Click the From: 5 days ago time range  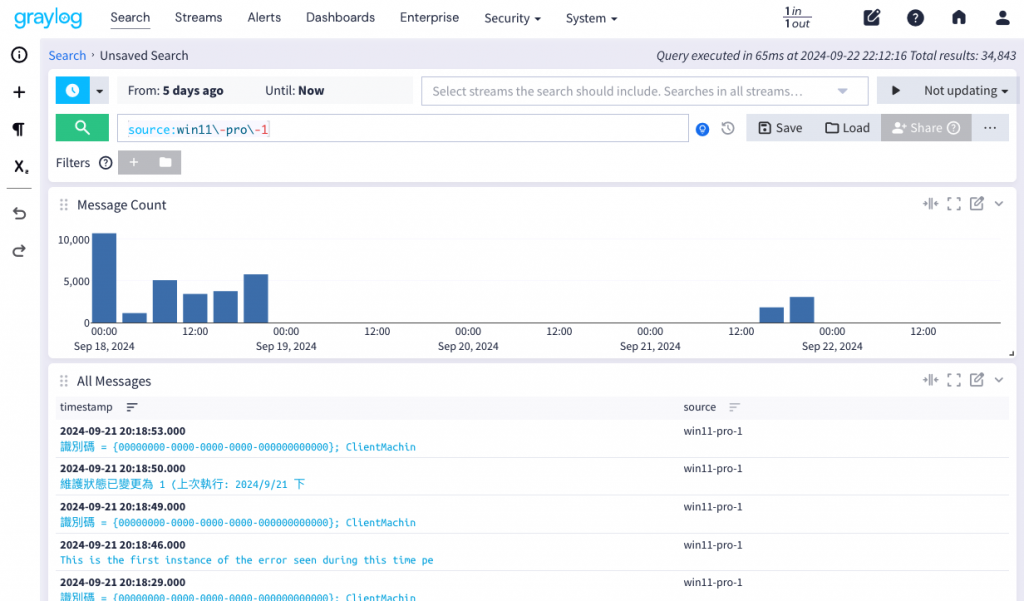(176, 91)
